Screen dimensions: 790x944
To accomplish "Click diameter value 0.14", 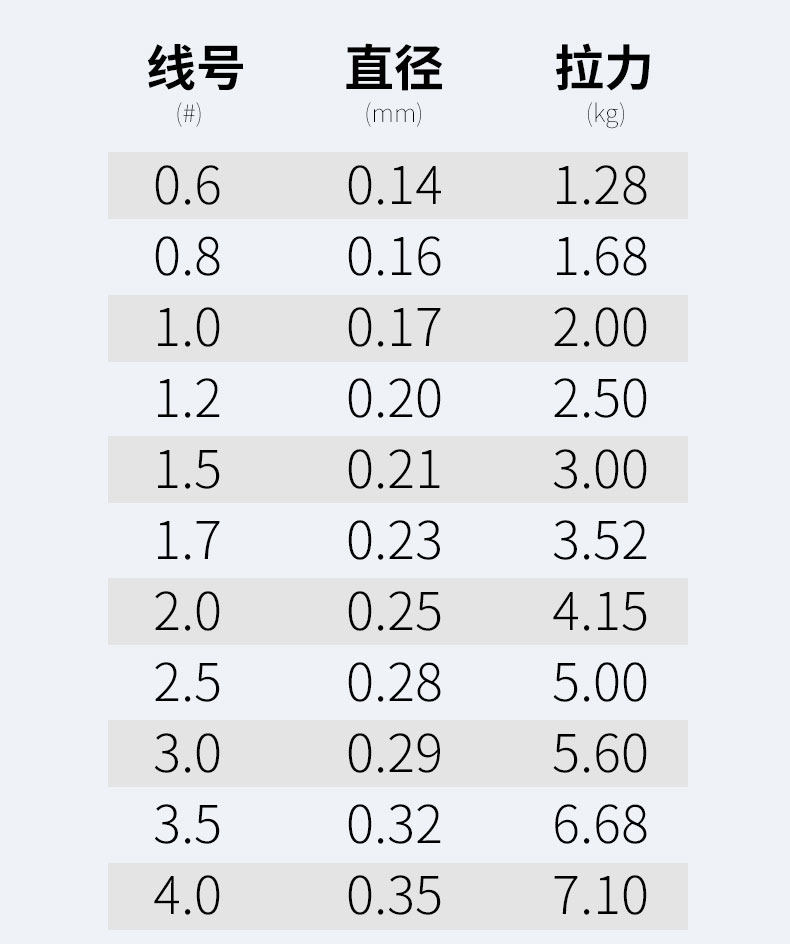I will point(394,186).
